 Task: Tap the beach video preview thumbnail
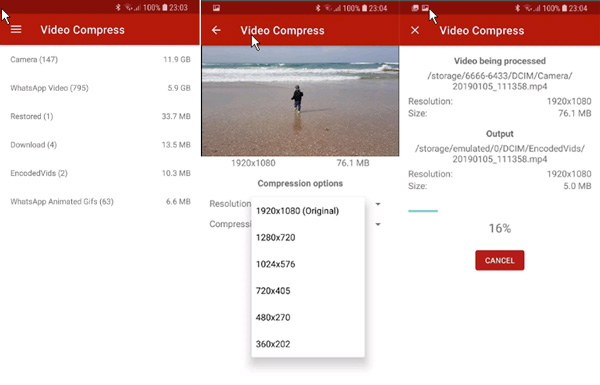coord(300,101)
